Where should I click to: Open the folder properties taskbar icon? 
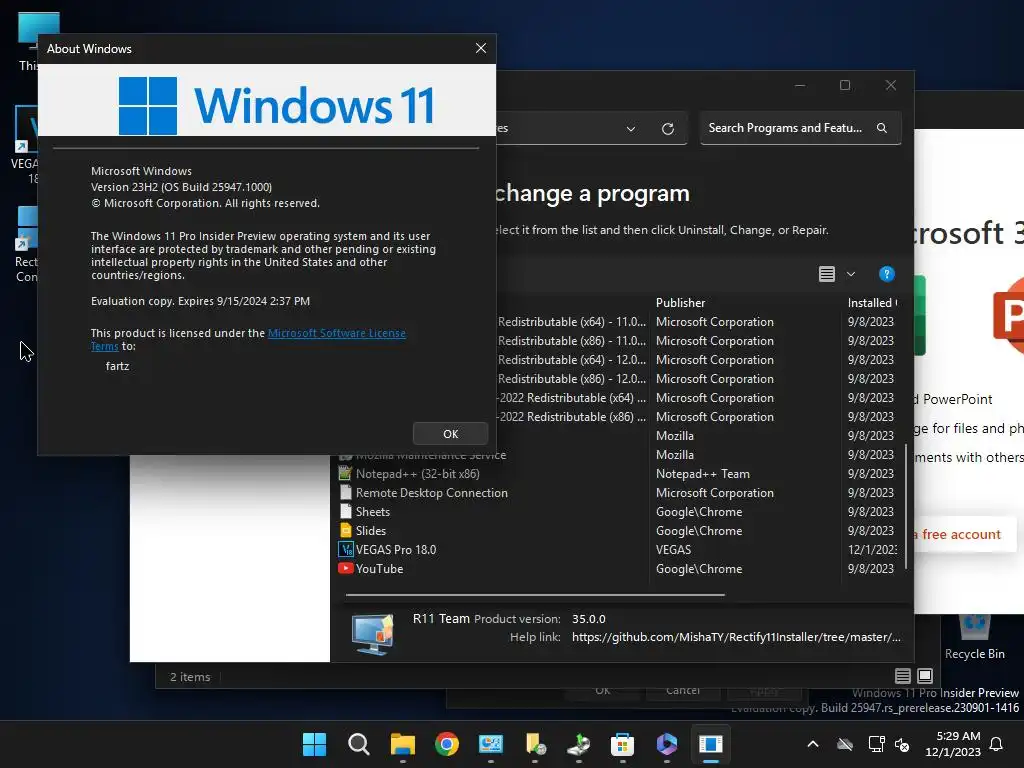tap(535, 744)
